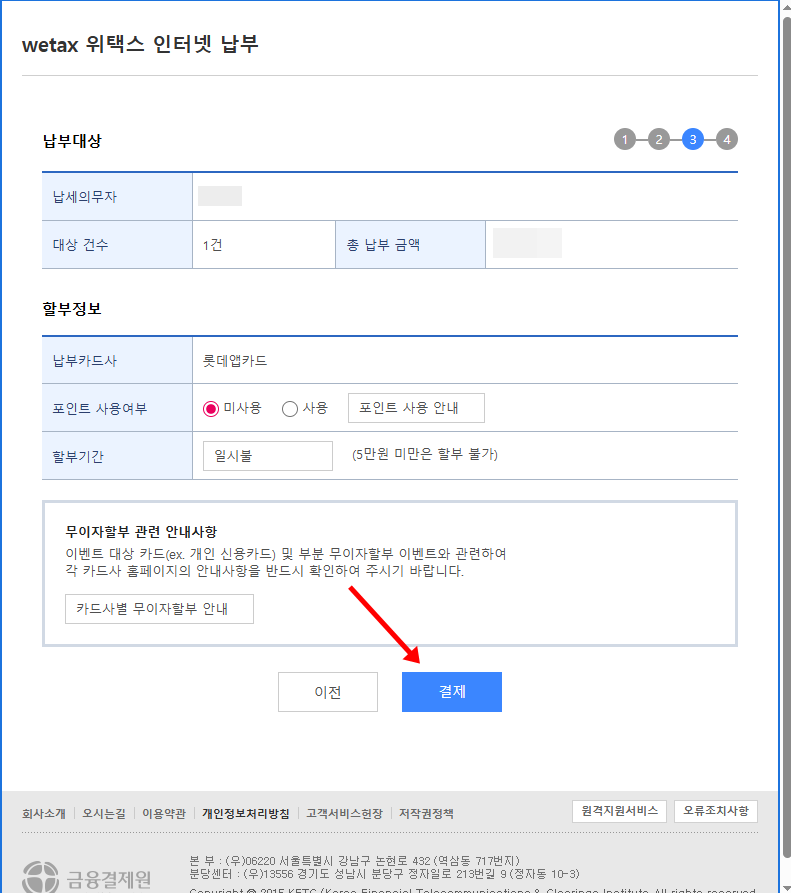Click the 포인트 사용여부 label cell

117,408
